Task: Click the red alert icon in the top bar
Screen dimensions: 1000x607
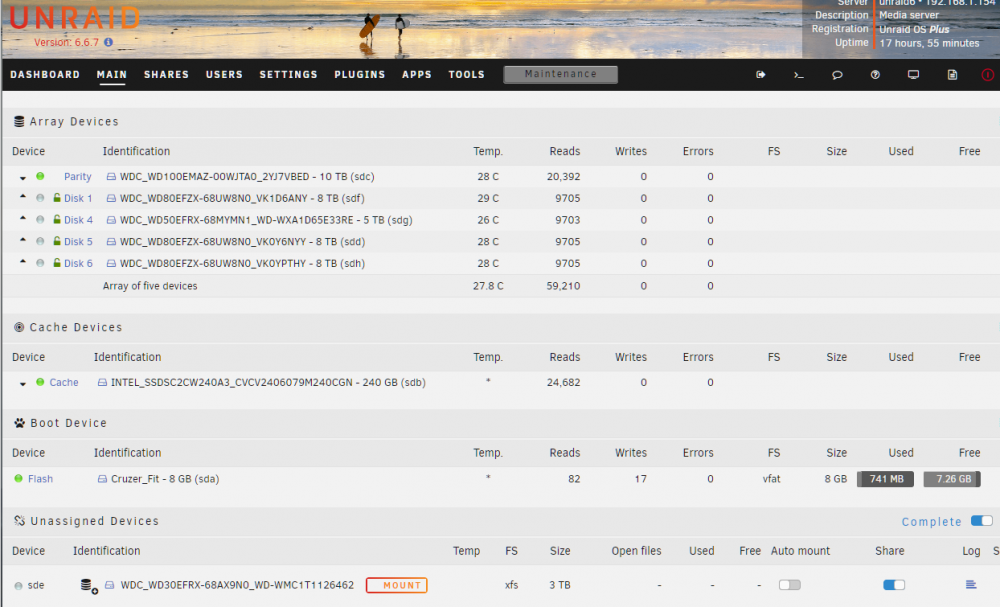Action: [x=987, y=75]
